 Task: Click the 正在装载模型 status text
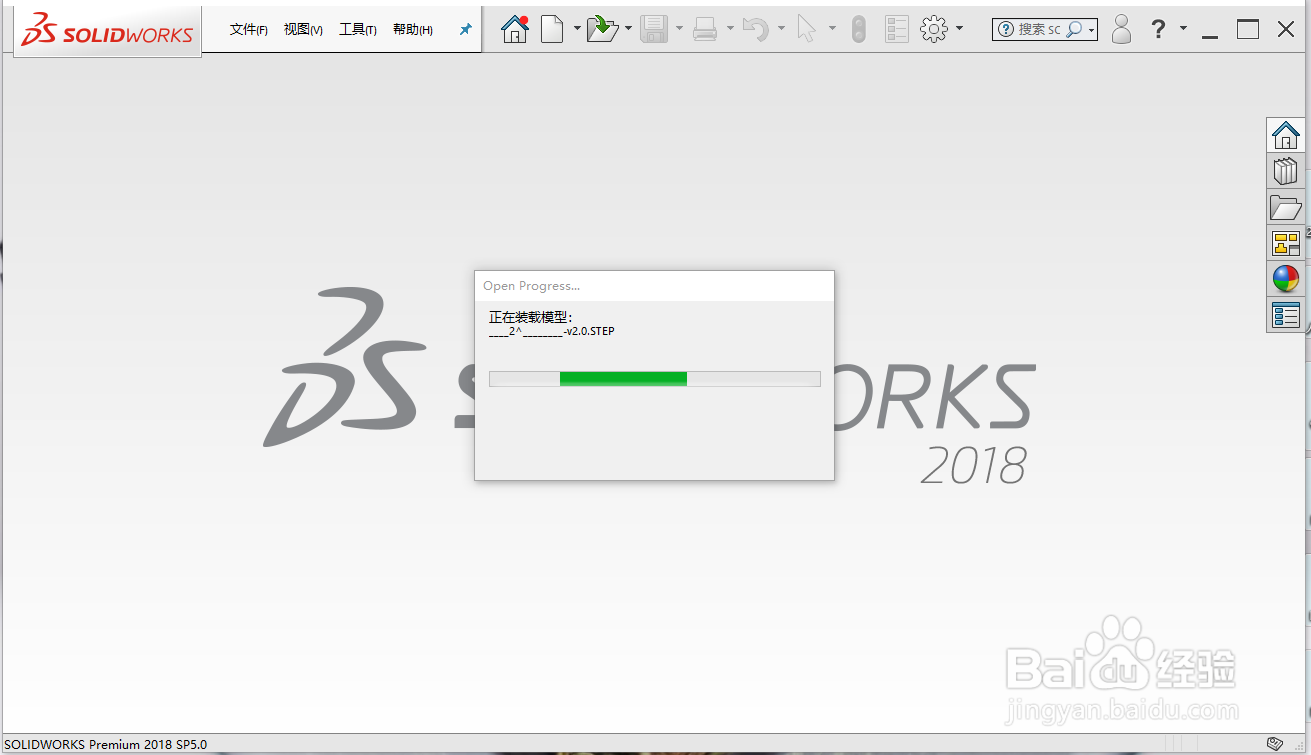point(530,316)
